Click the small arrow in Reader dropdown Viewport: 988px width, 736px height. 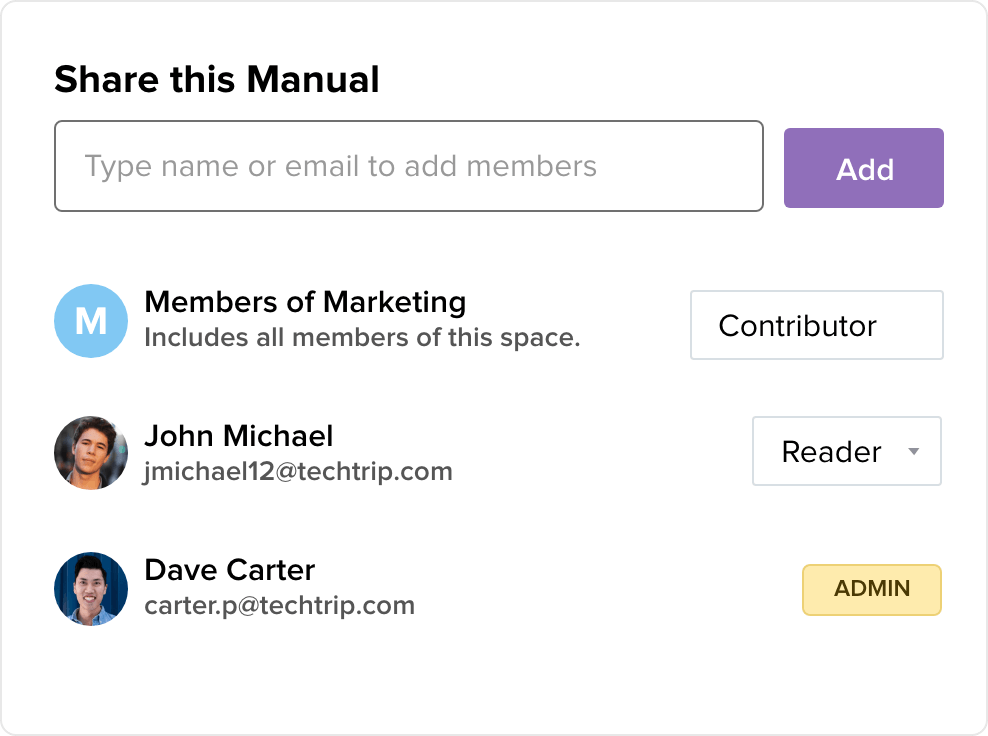point(913,452)
